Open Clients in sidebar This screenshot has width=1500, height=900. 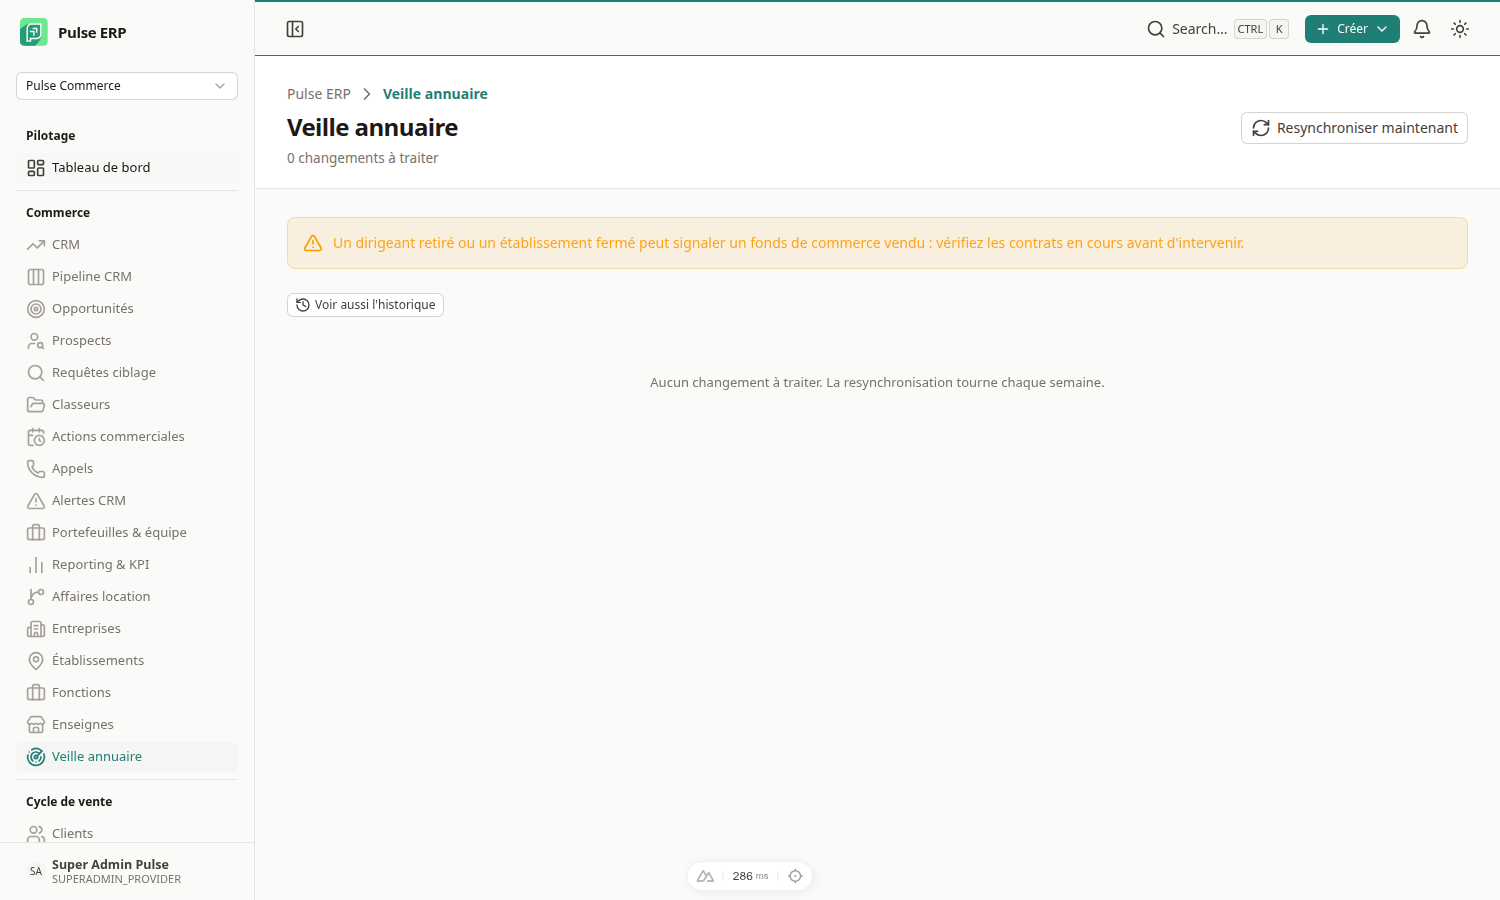[127, 833]
